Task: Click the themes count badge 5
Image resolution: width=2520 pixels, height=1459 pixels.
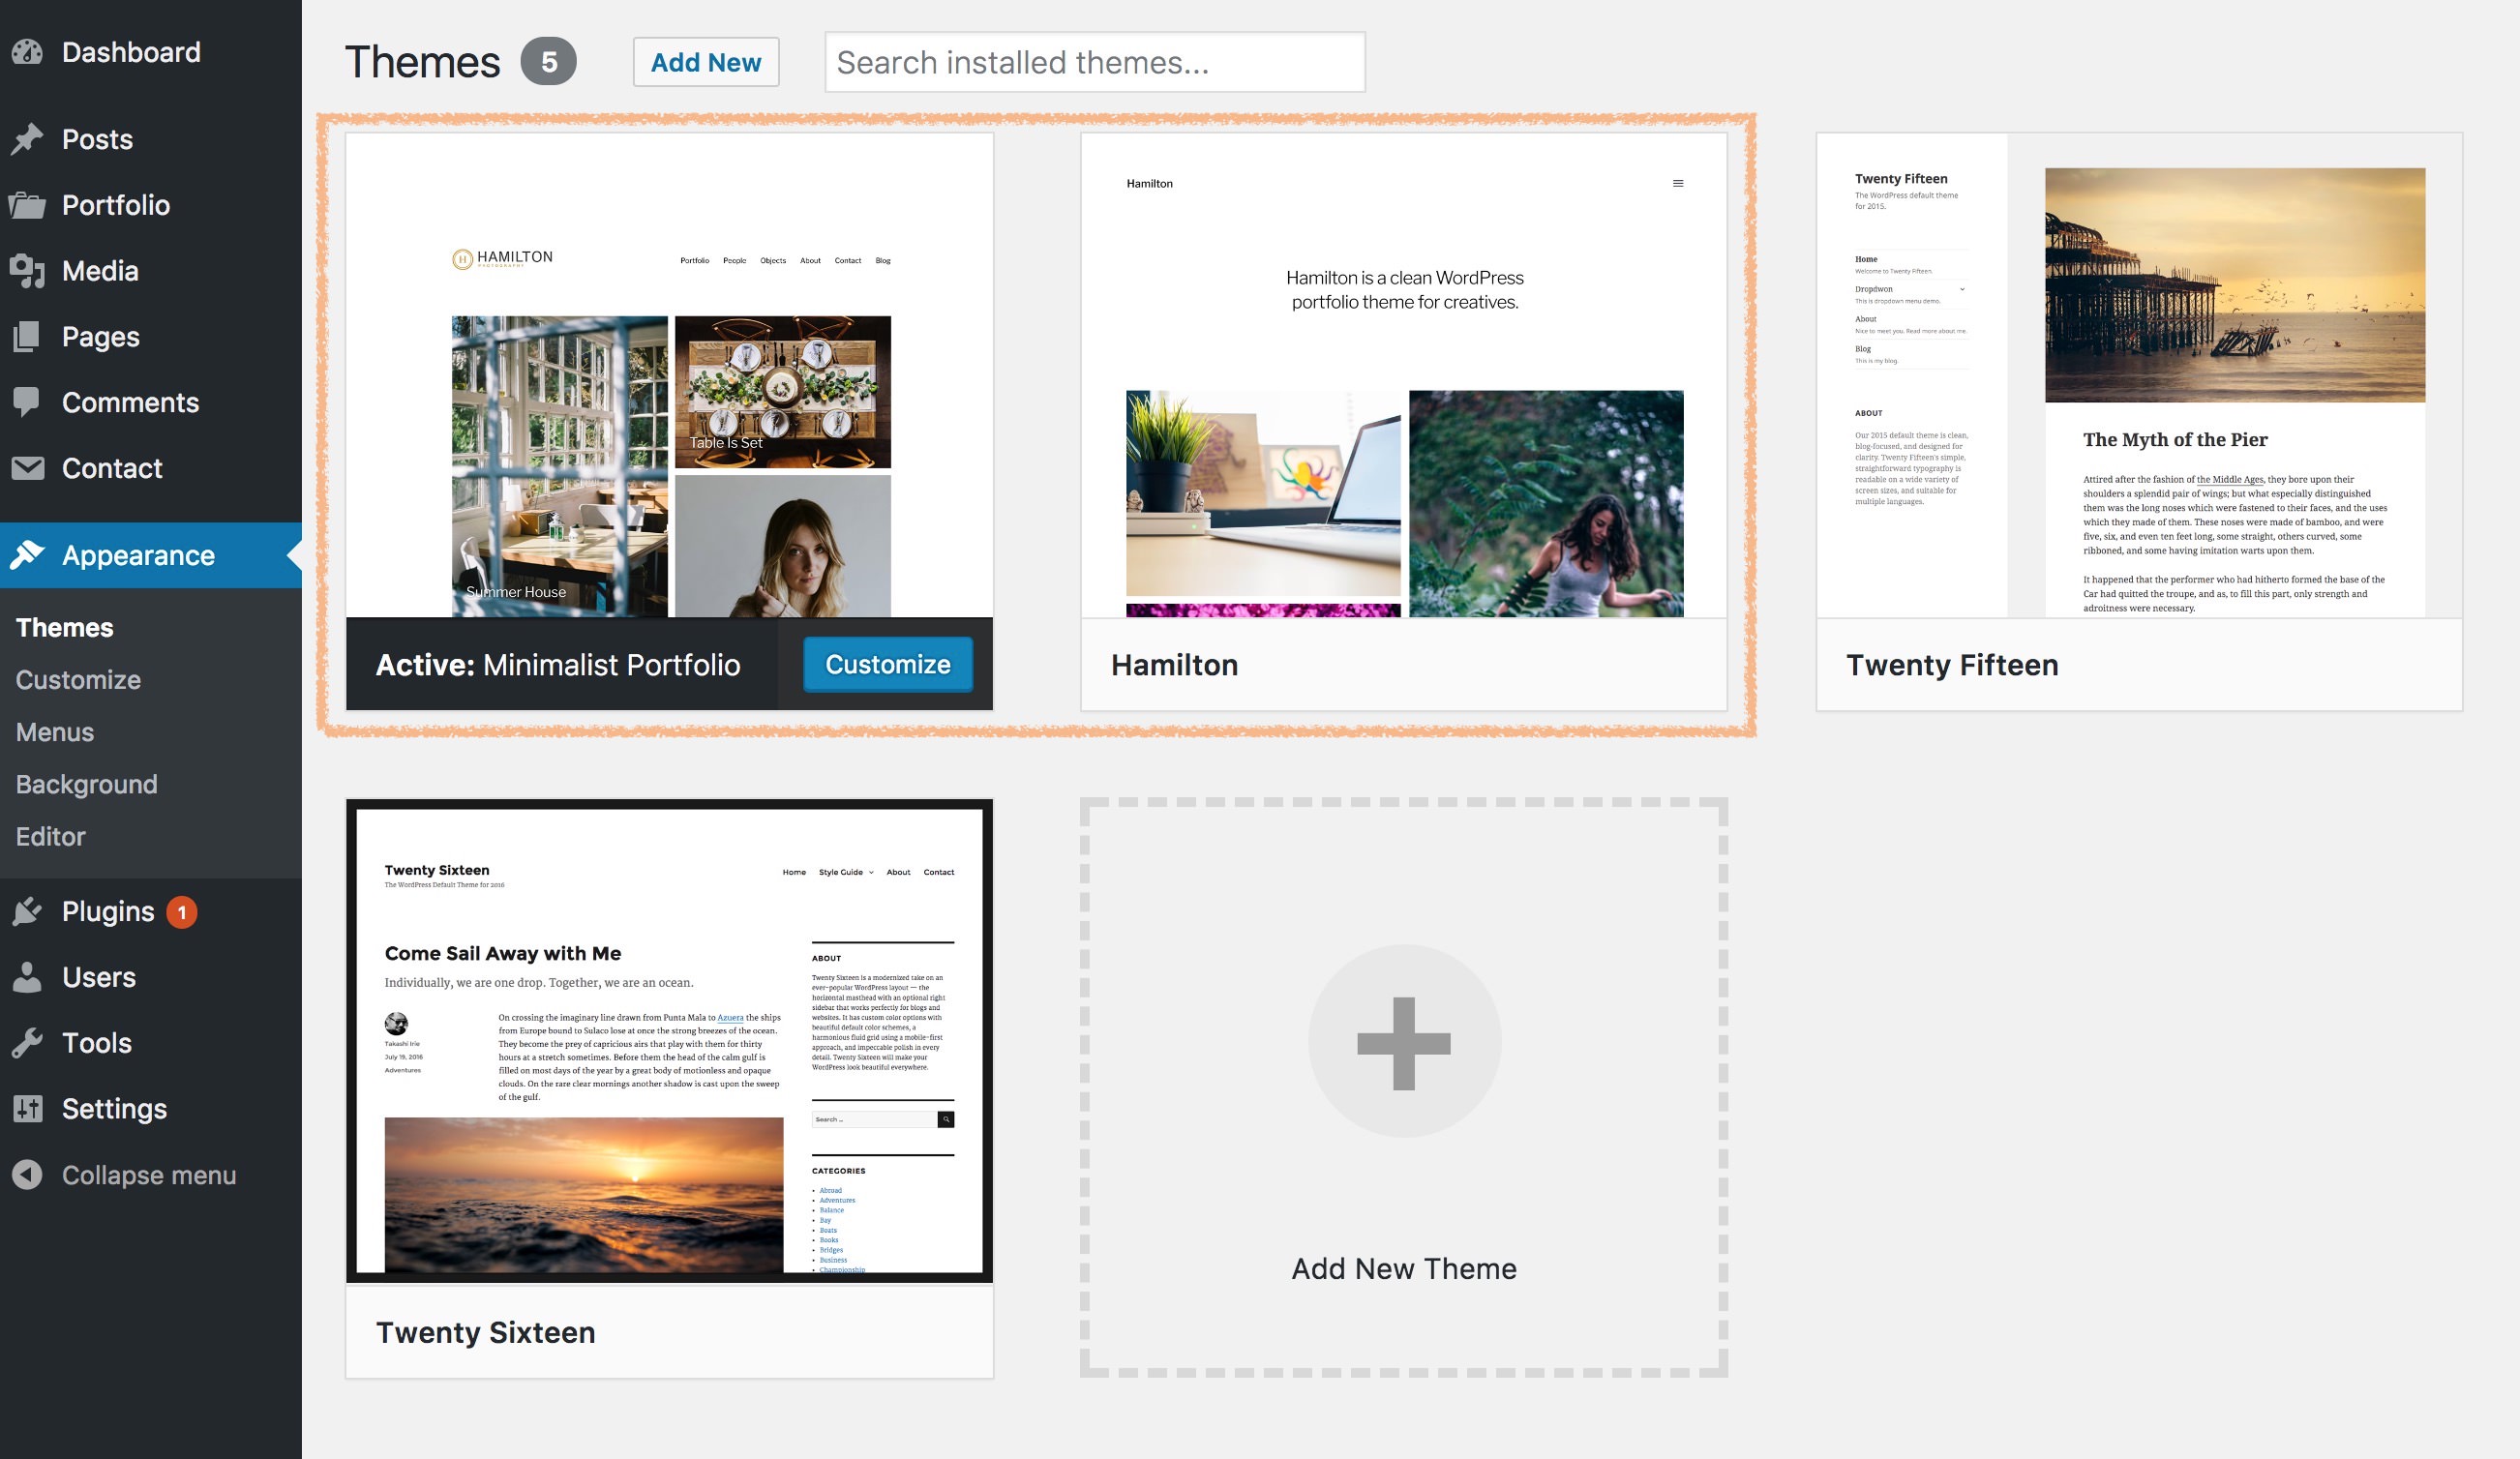Action: [548, 62]
